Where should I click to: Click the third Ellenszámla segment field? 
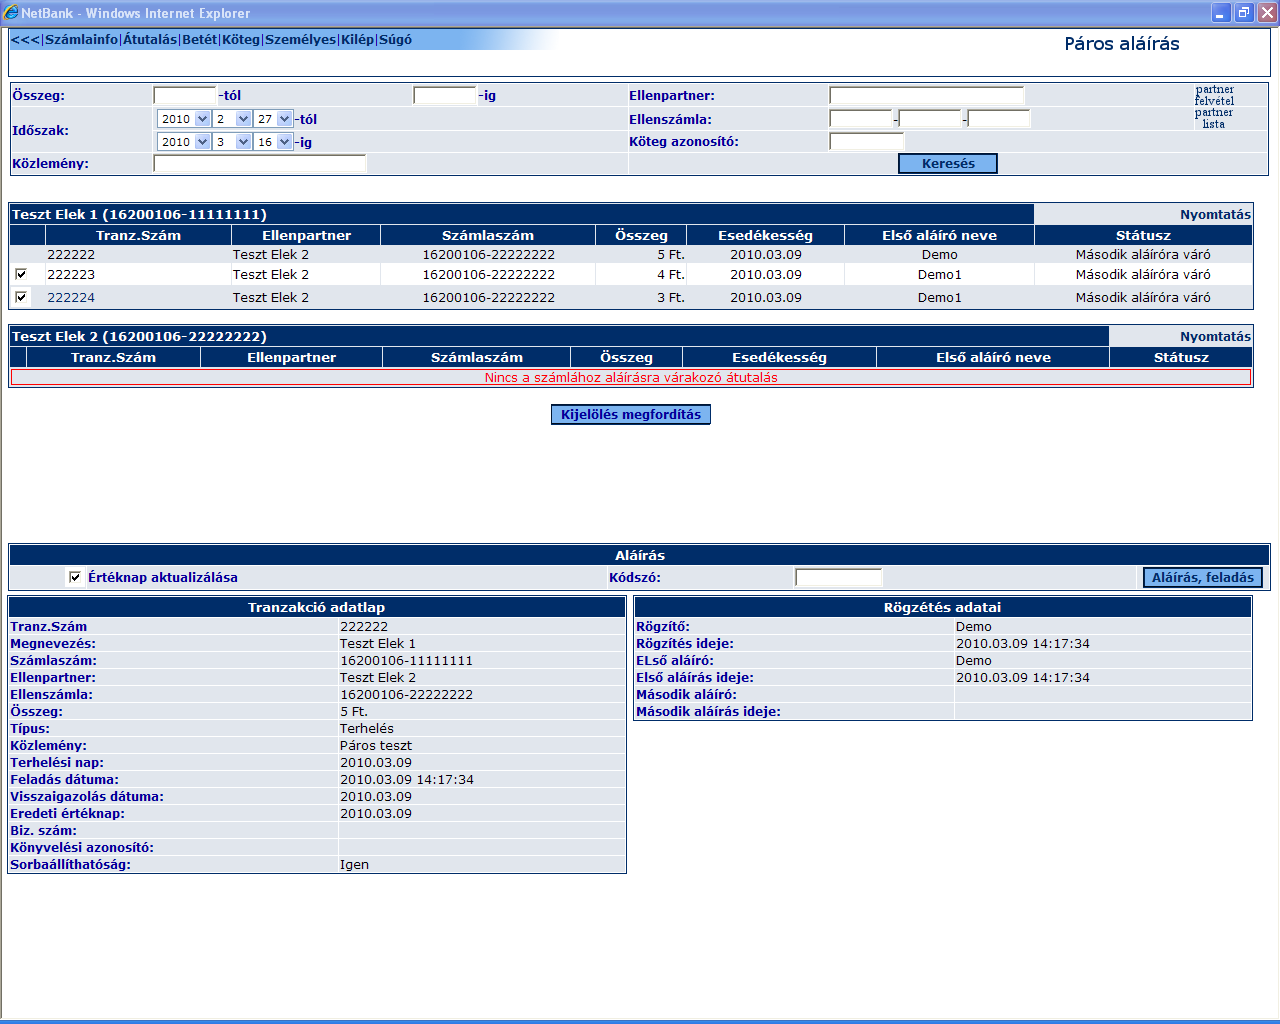pyautogui.click(x=999, y=118)
